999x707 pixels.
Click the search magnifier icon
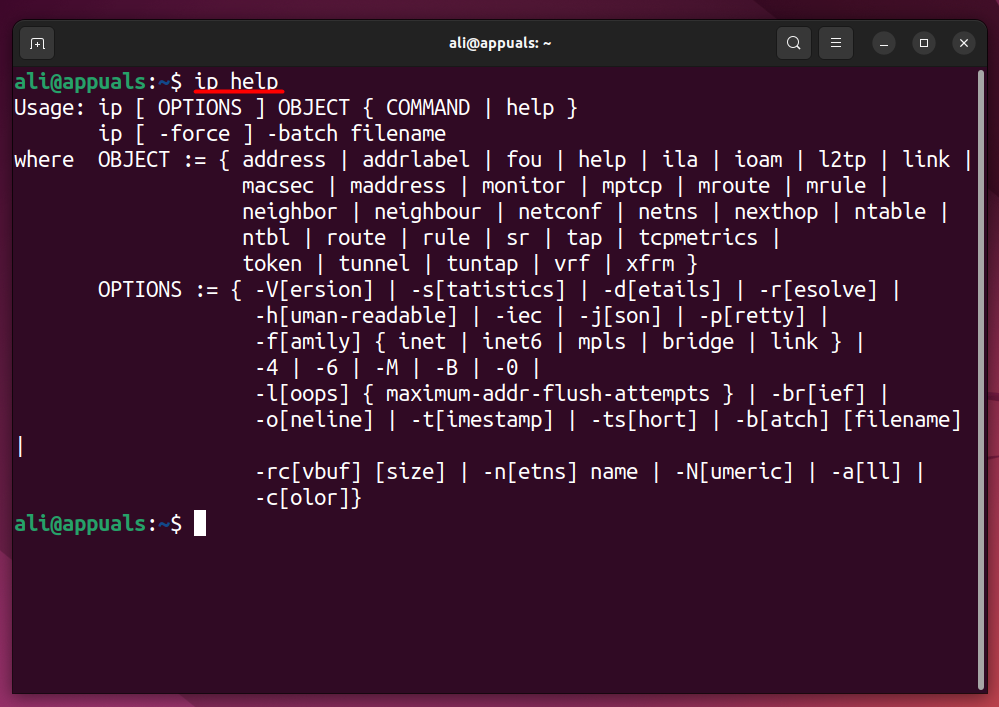[794, 43]
